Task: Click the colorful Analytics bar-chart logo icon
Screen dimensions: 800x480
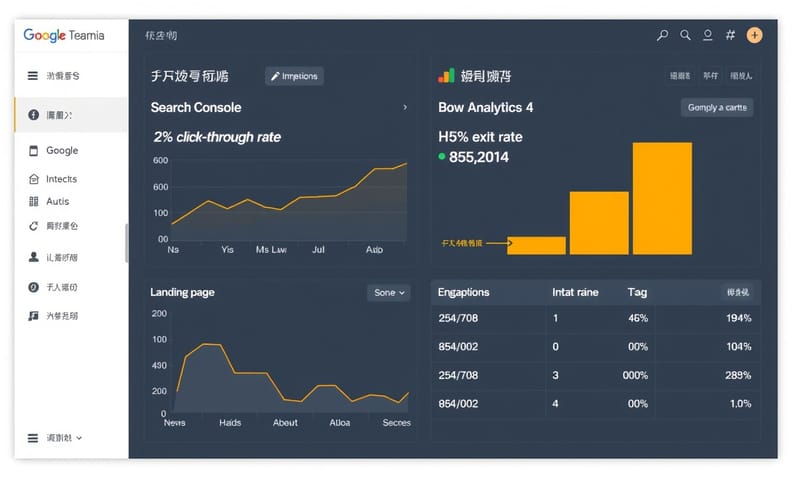Action: pyautogui.click(x=446, y=76)
